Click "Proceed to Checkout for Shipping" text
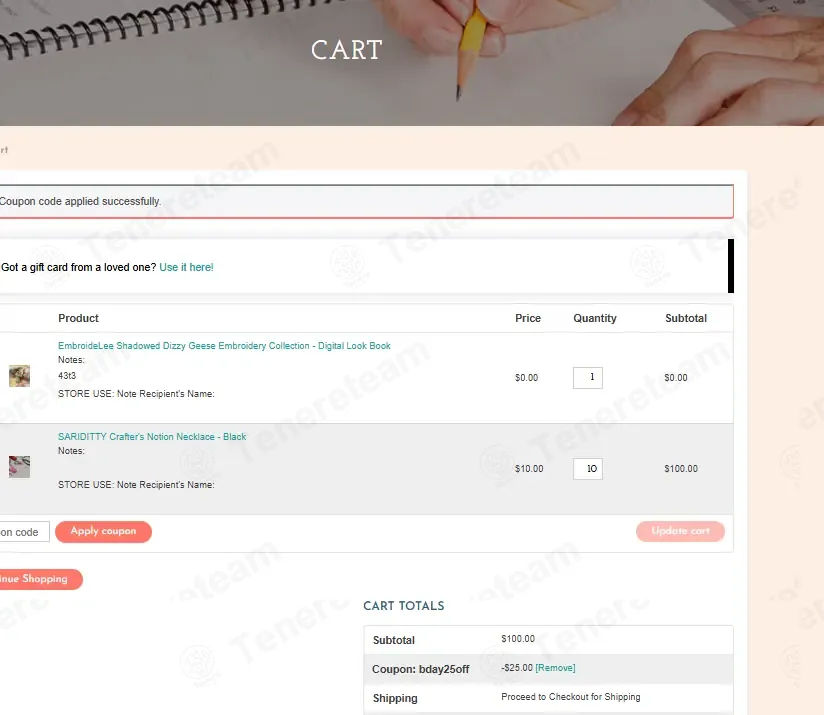The height and width of the screenshot is (715, 824). click(x=570, y=697)
